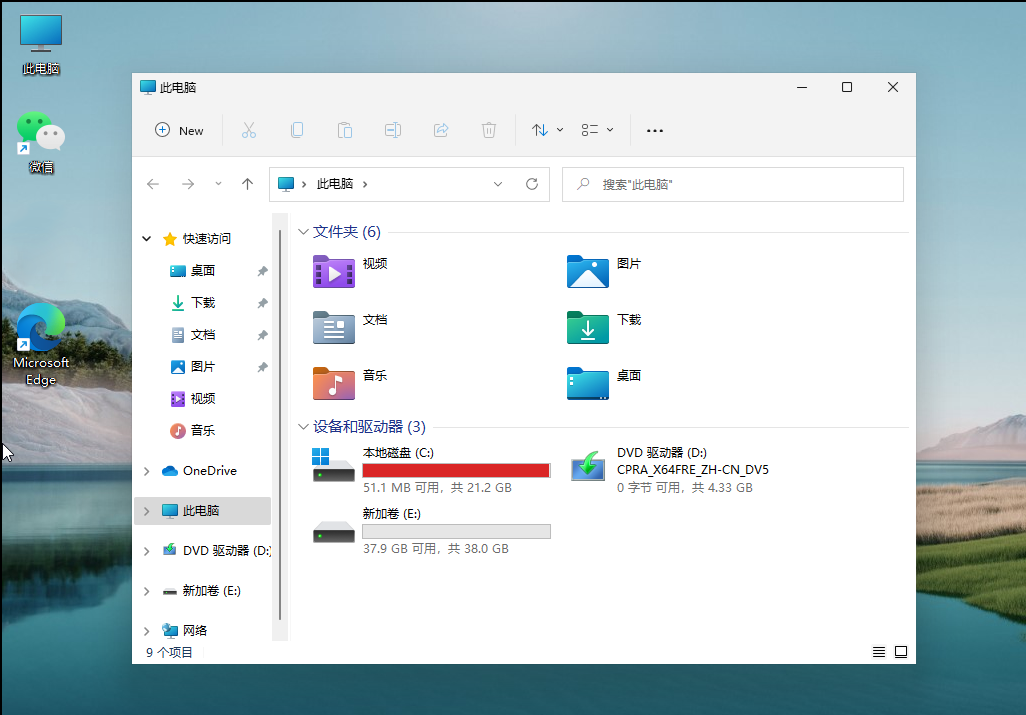This screenshot has width=1026, height=715.
Task: Click the red C: drive capacity bar
Action: tap(456, 469)
